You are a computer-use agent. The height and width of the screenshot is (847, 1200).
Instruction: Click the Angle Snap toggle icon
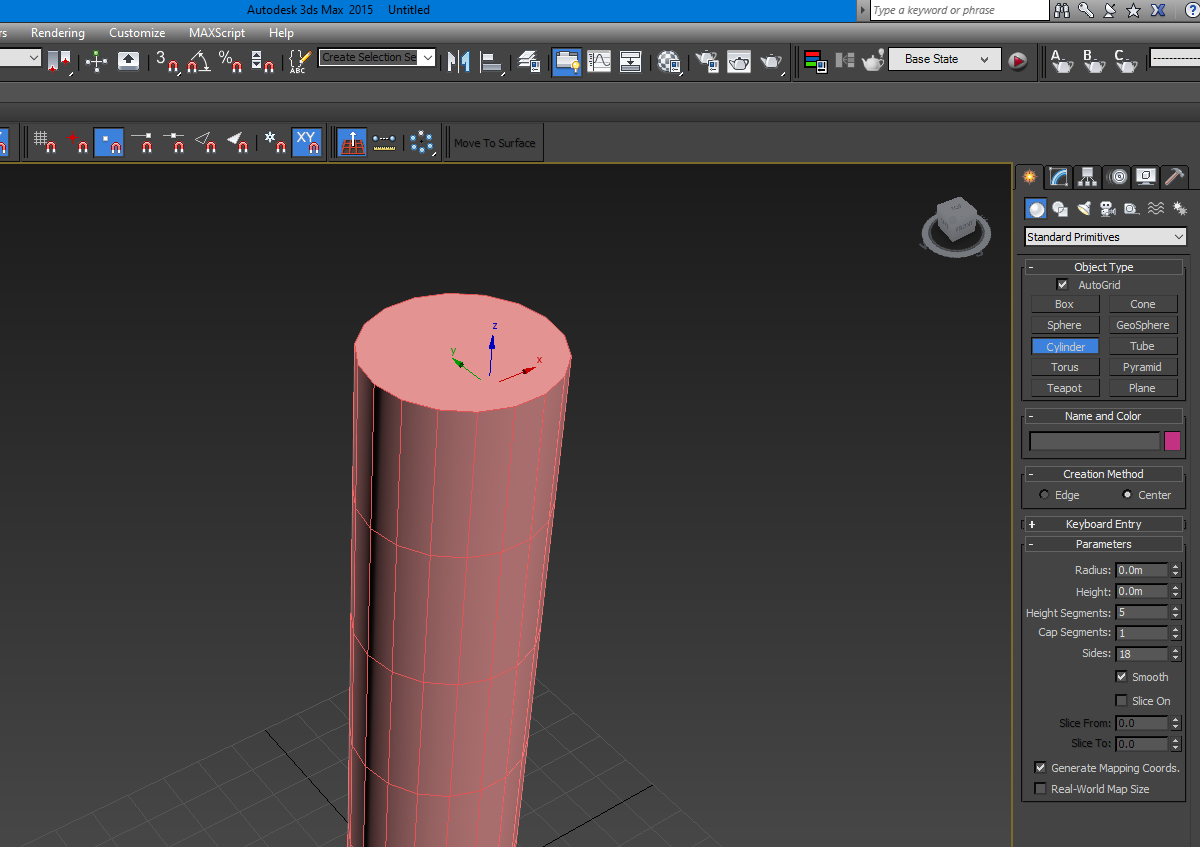click(x=199, y=61)
